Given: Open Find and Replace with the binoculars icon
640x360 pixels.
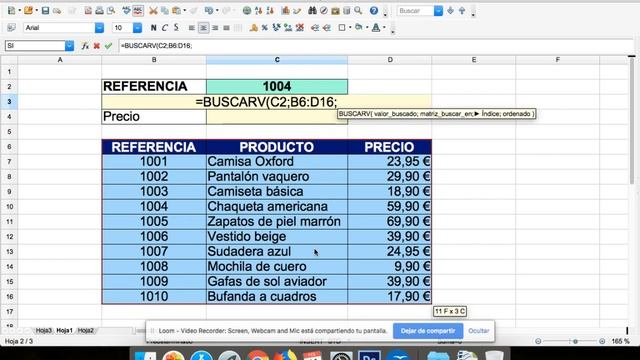Looking at the screenshot, I should point(312,11).
